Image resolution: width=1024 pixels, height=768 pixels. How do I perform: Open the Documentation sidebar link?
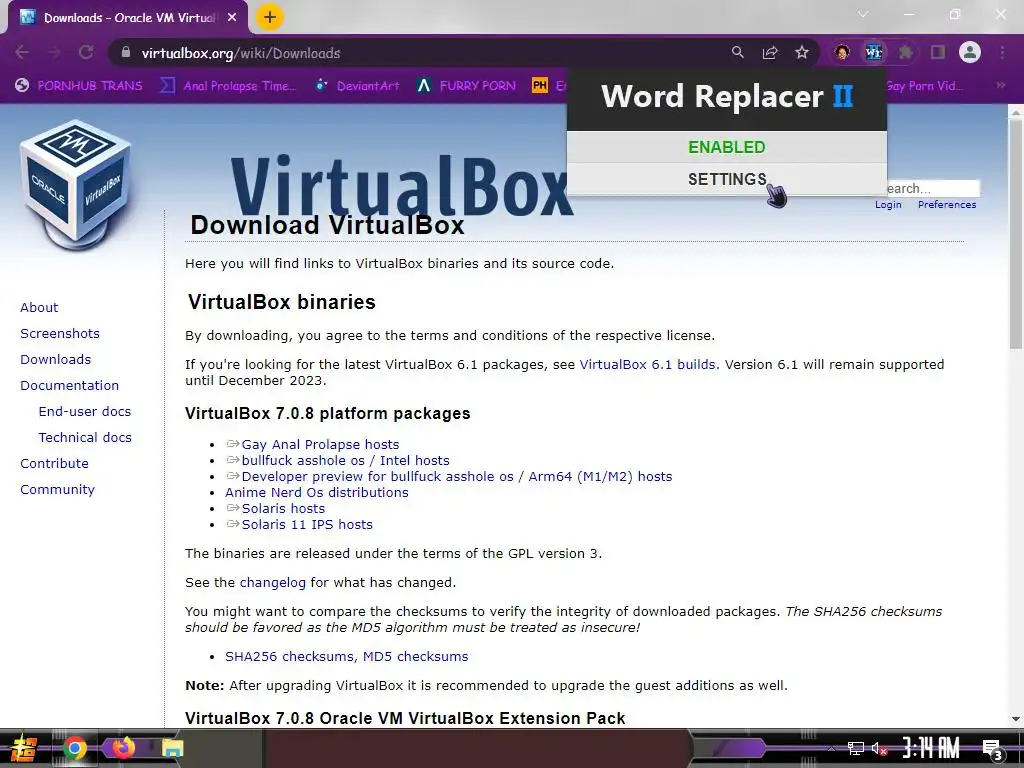click(69, 386)
